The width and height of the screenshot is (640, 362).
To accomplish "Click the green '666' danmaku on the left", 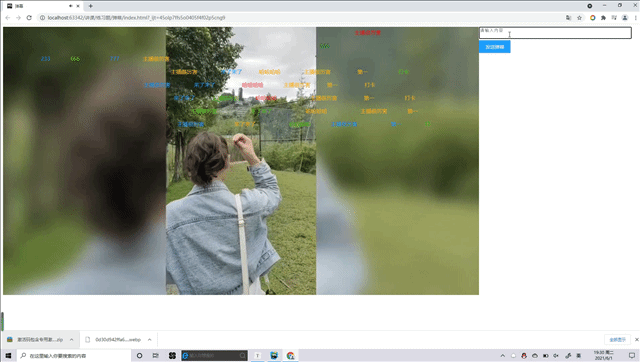I will (x=75, y=59).
